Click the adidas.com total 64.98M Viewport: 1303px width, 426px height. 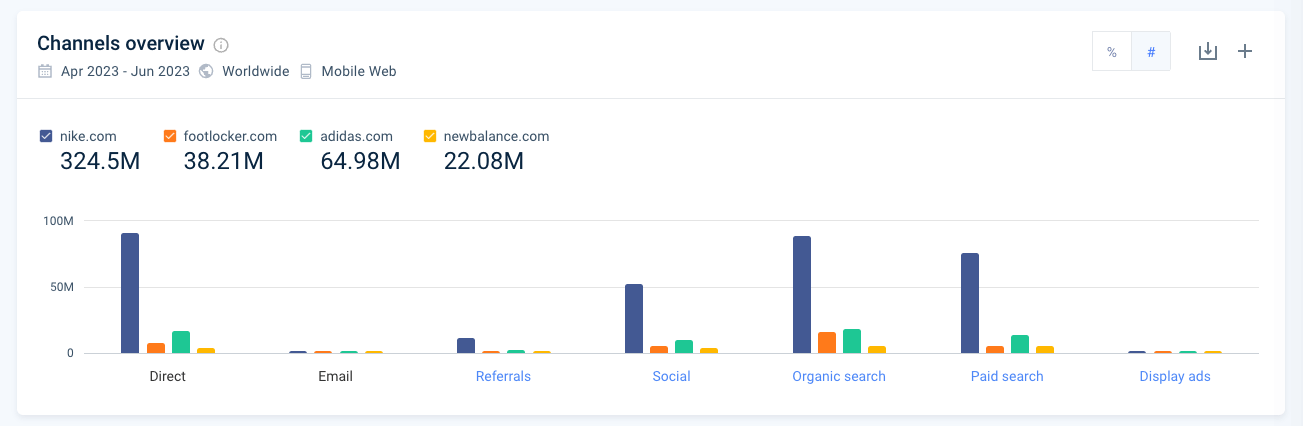point(360,160)
